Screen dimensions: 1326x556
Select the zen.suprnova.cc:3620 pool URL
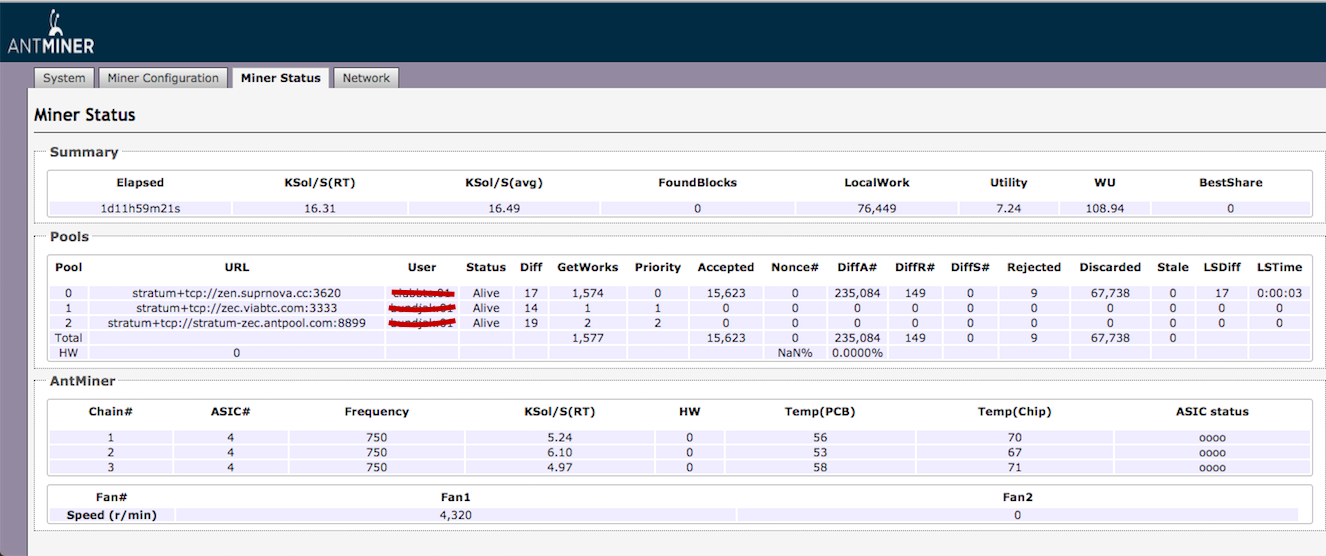pyautogui.click(x=237, y=293)
